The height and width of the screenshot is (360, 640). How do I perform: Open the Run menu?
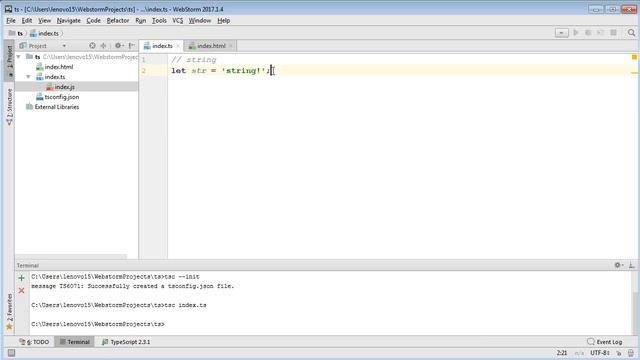(x=140, y=20)
